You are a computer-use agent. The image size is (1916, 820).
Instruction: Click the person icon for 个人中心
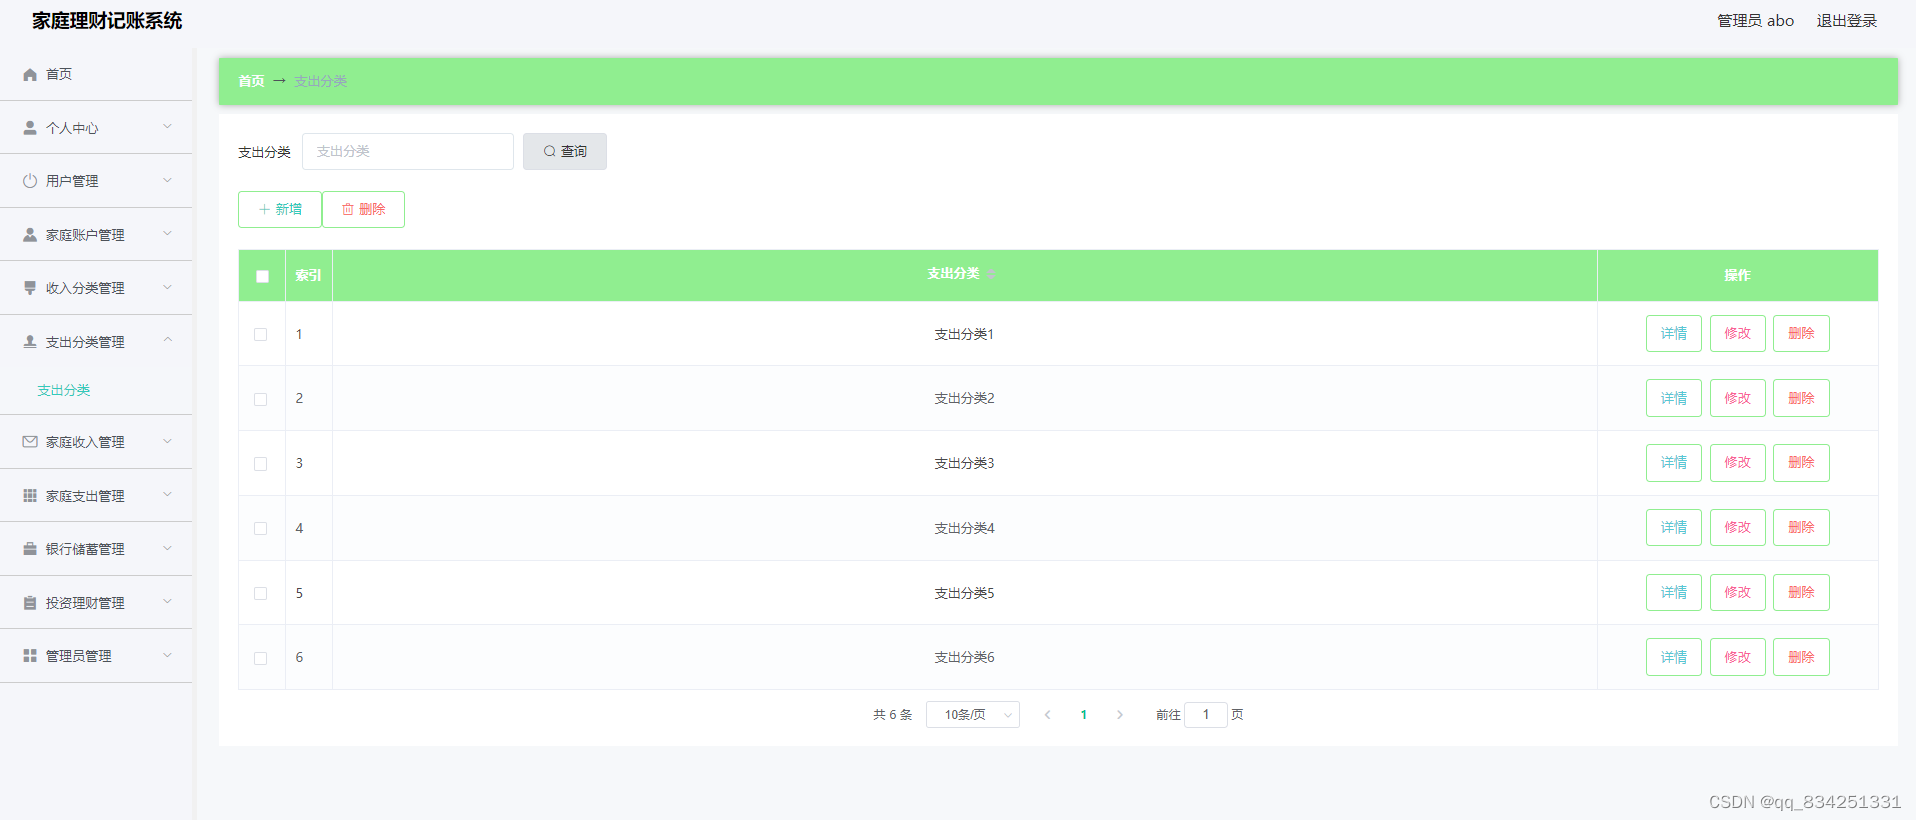coord(30,128)
